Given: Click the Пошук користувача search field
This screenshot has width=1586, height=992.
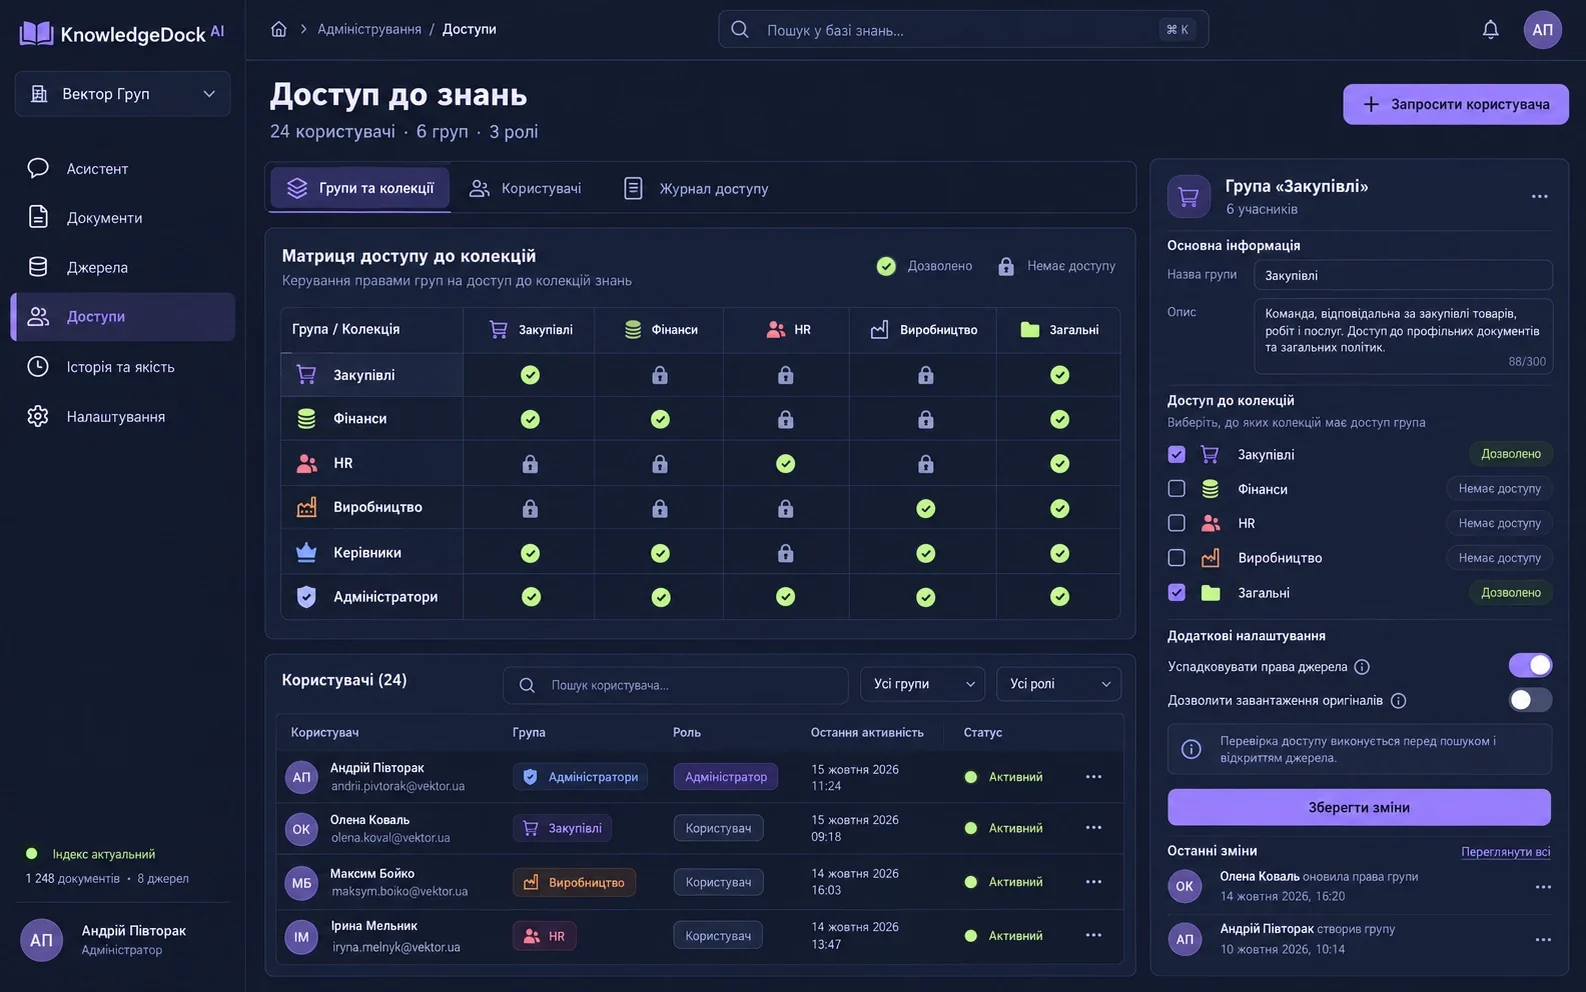Looking at the screenshot, I should click(x=675, y=685).
